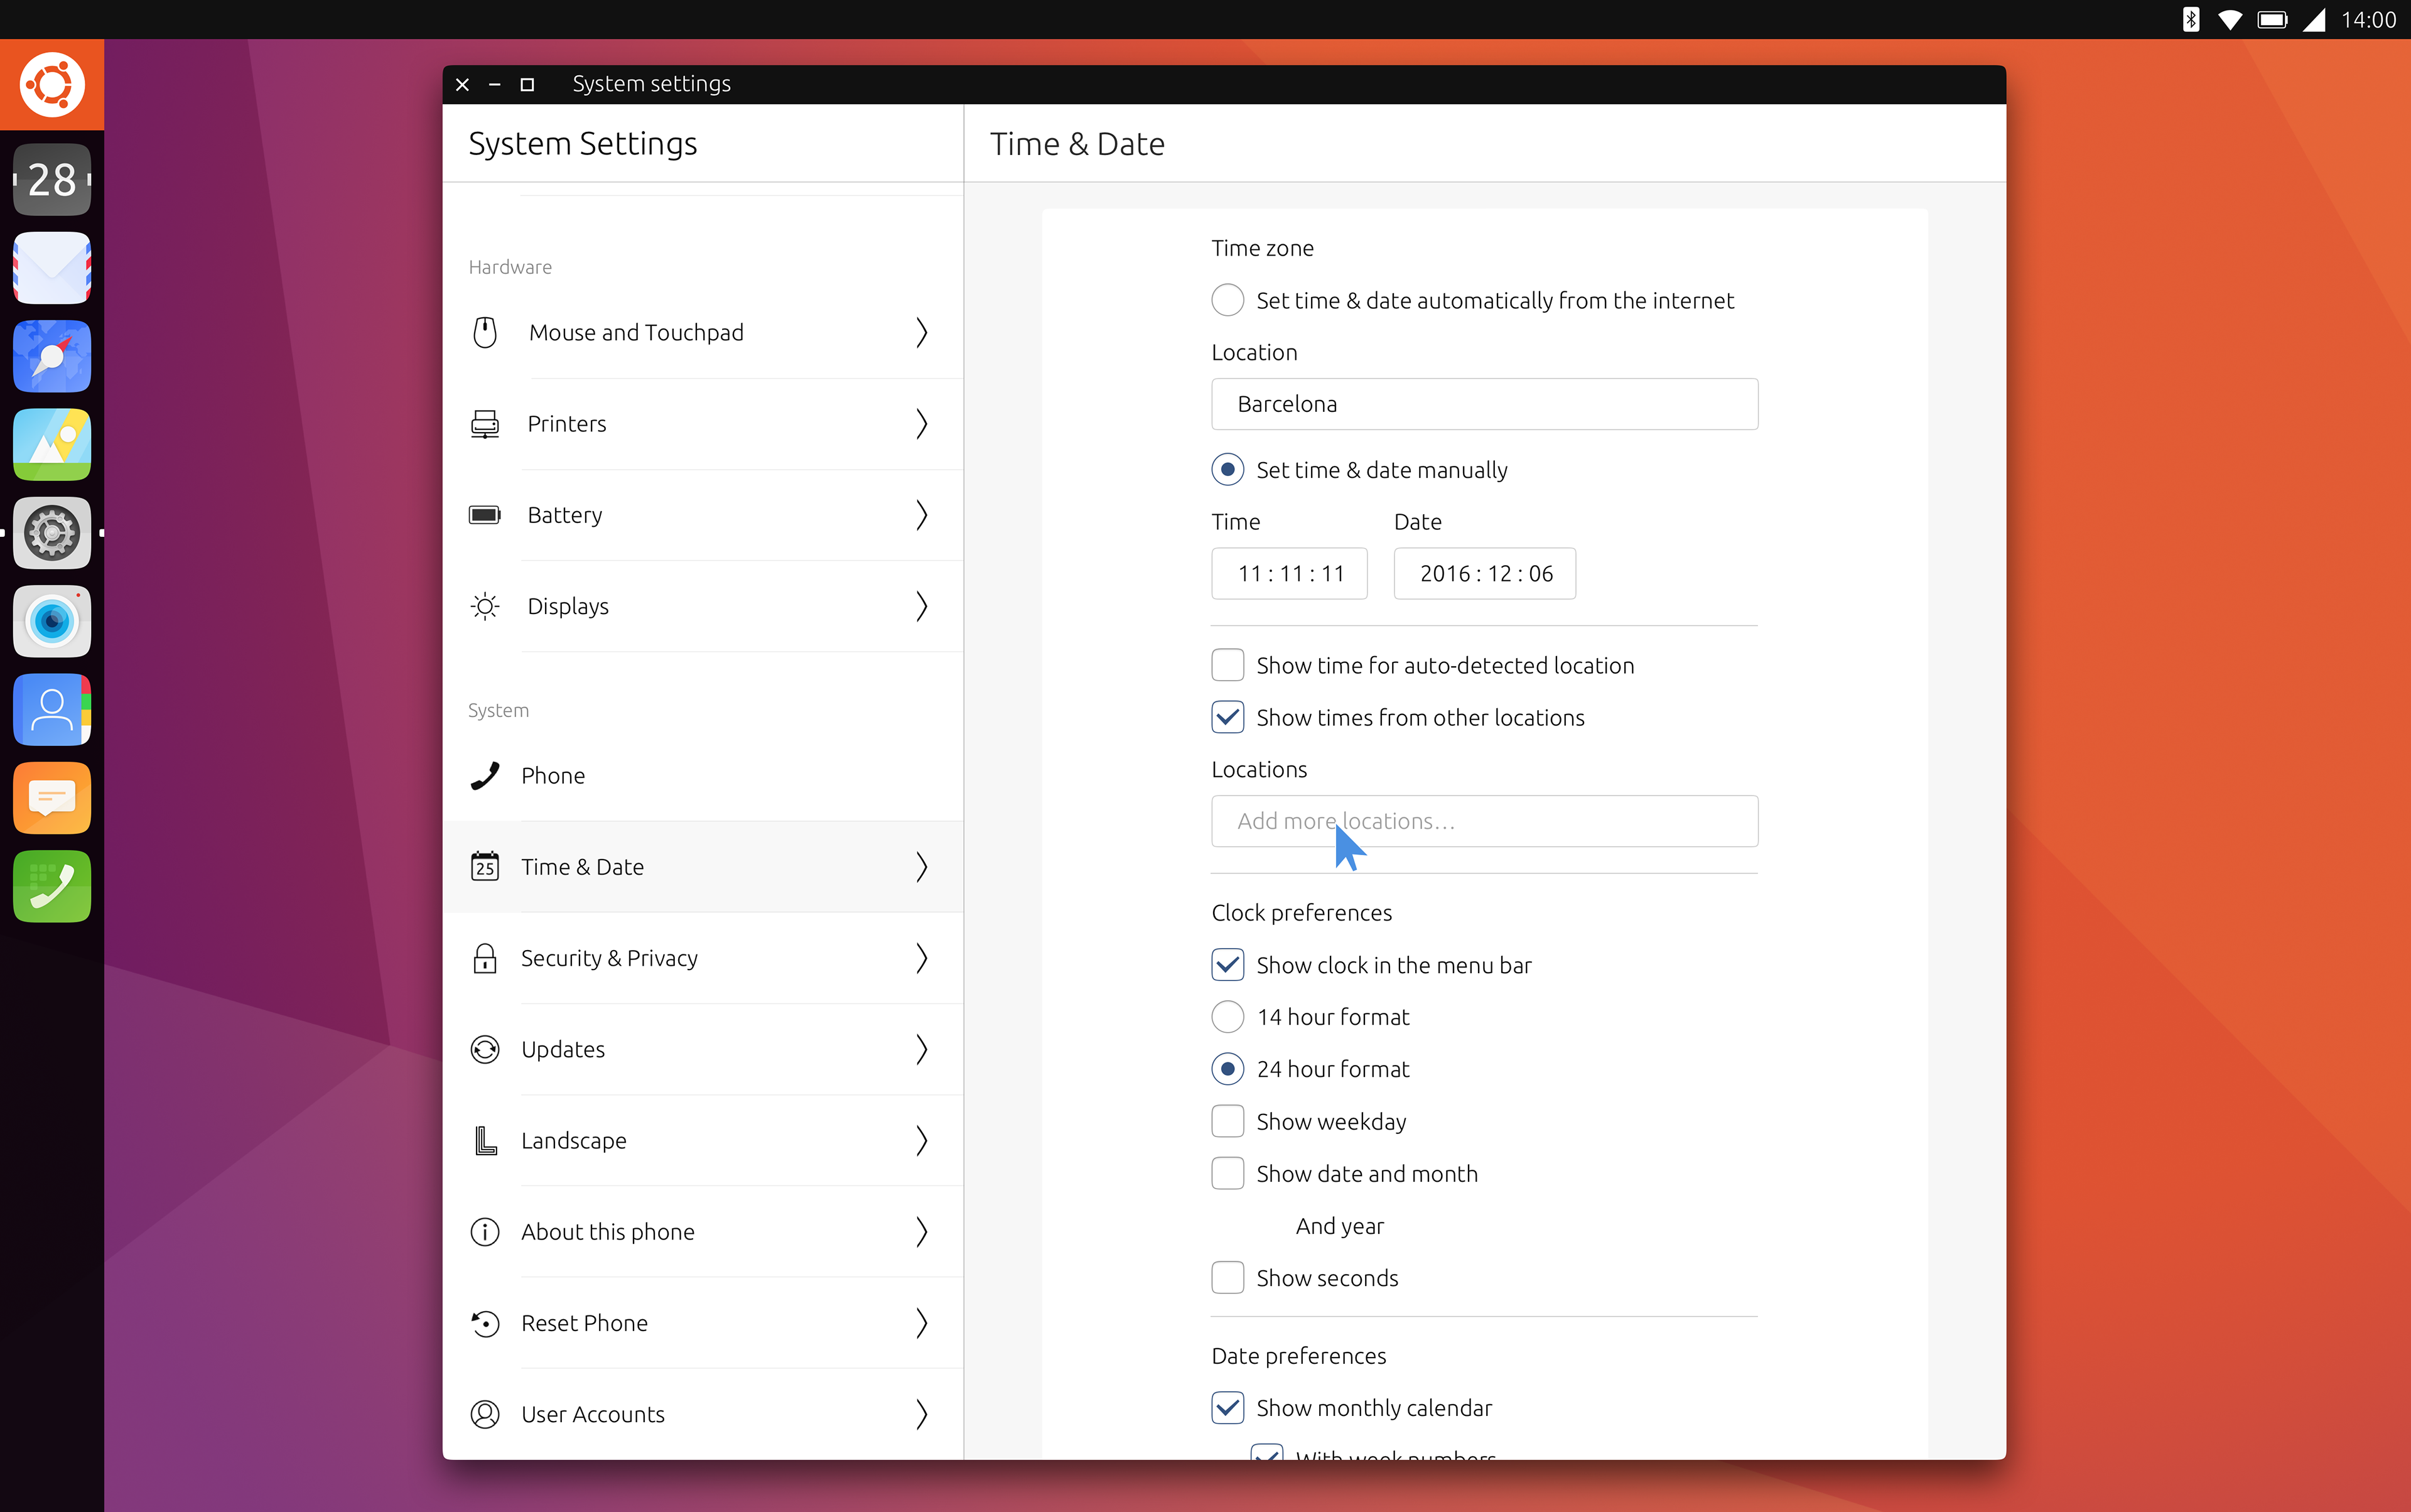Check the Show date and month box
This screenshot has height=1512, width=2411.
(x=1228, y=1173)
